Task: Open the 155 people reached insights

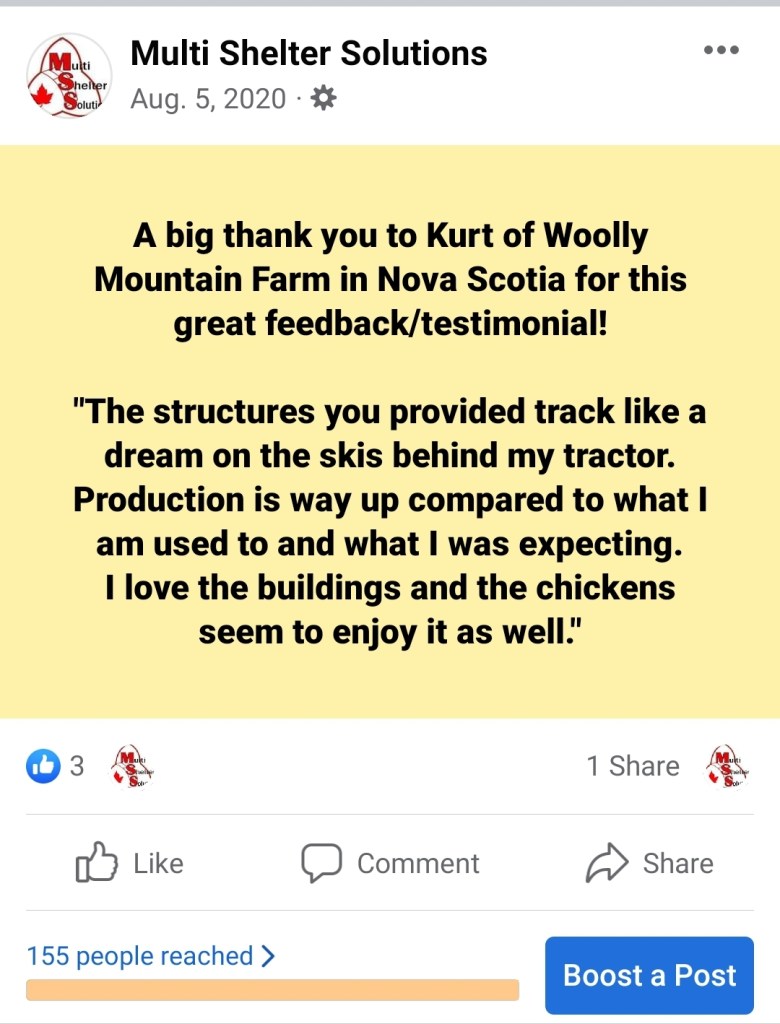Action: [x=140, y=956]
